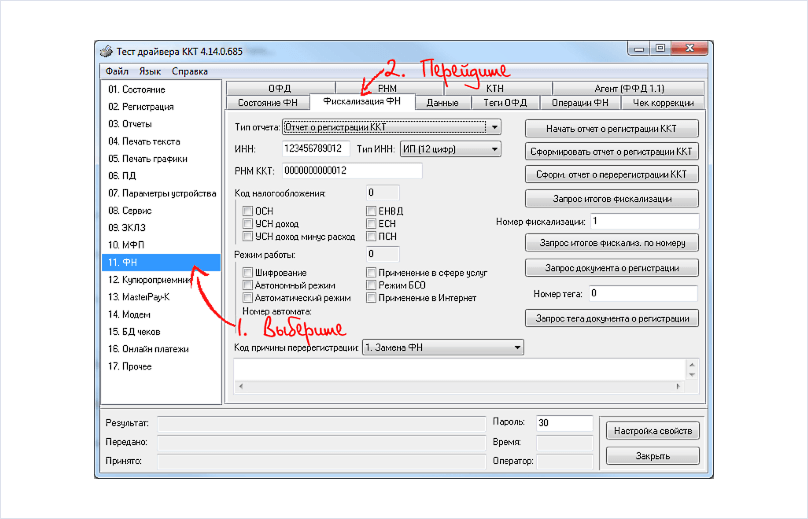808x519 pixels.
Task: Check the Применение в Интернет option
Action: (371, 298)
